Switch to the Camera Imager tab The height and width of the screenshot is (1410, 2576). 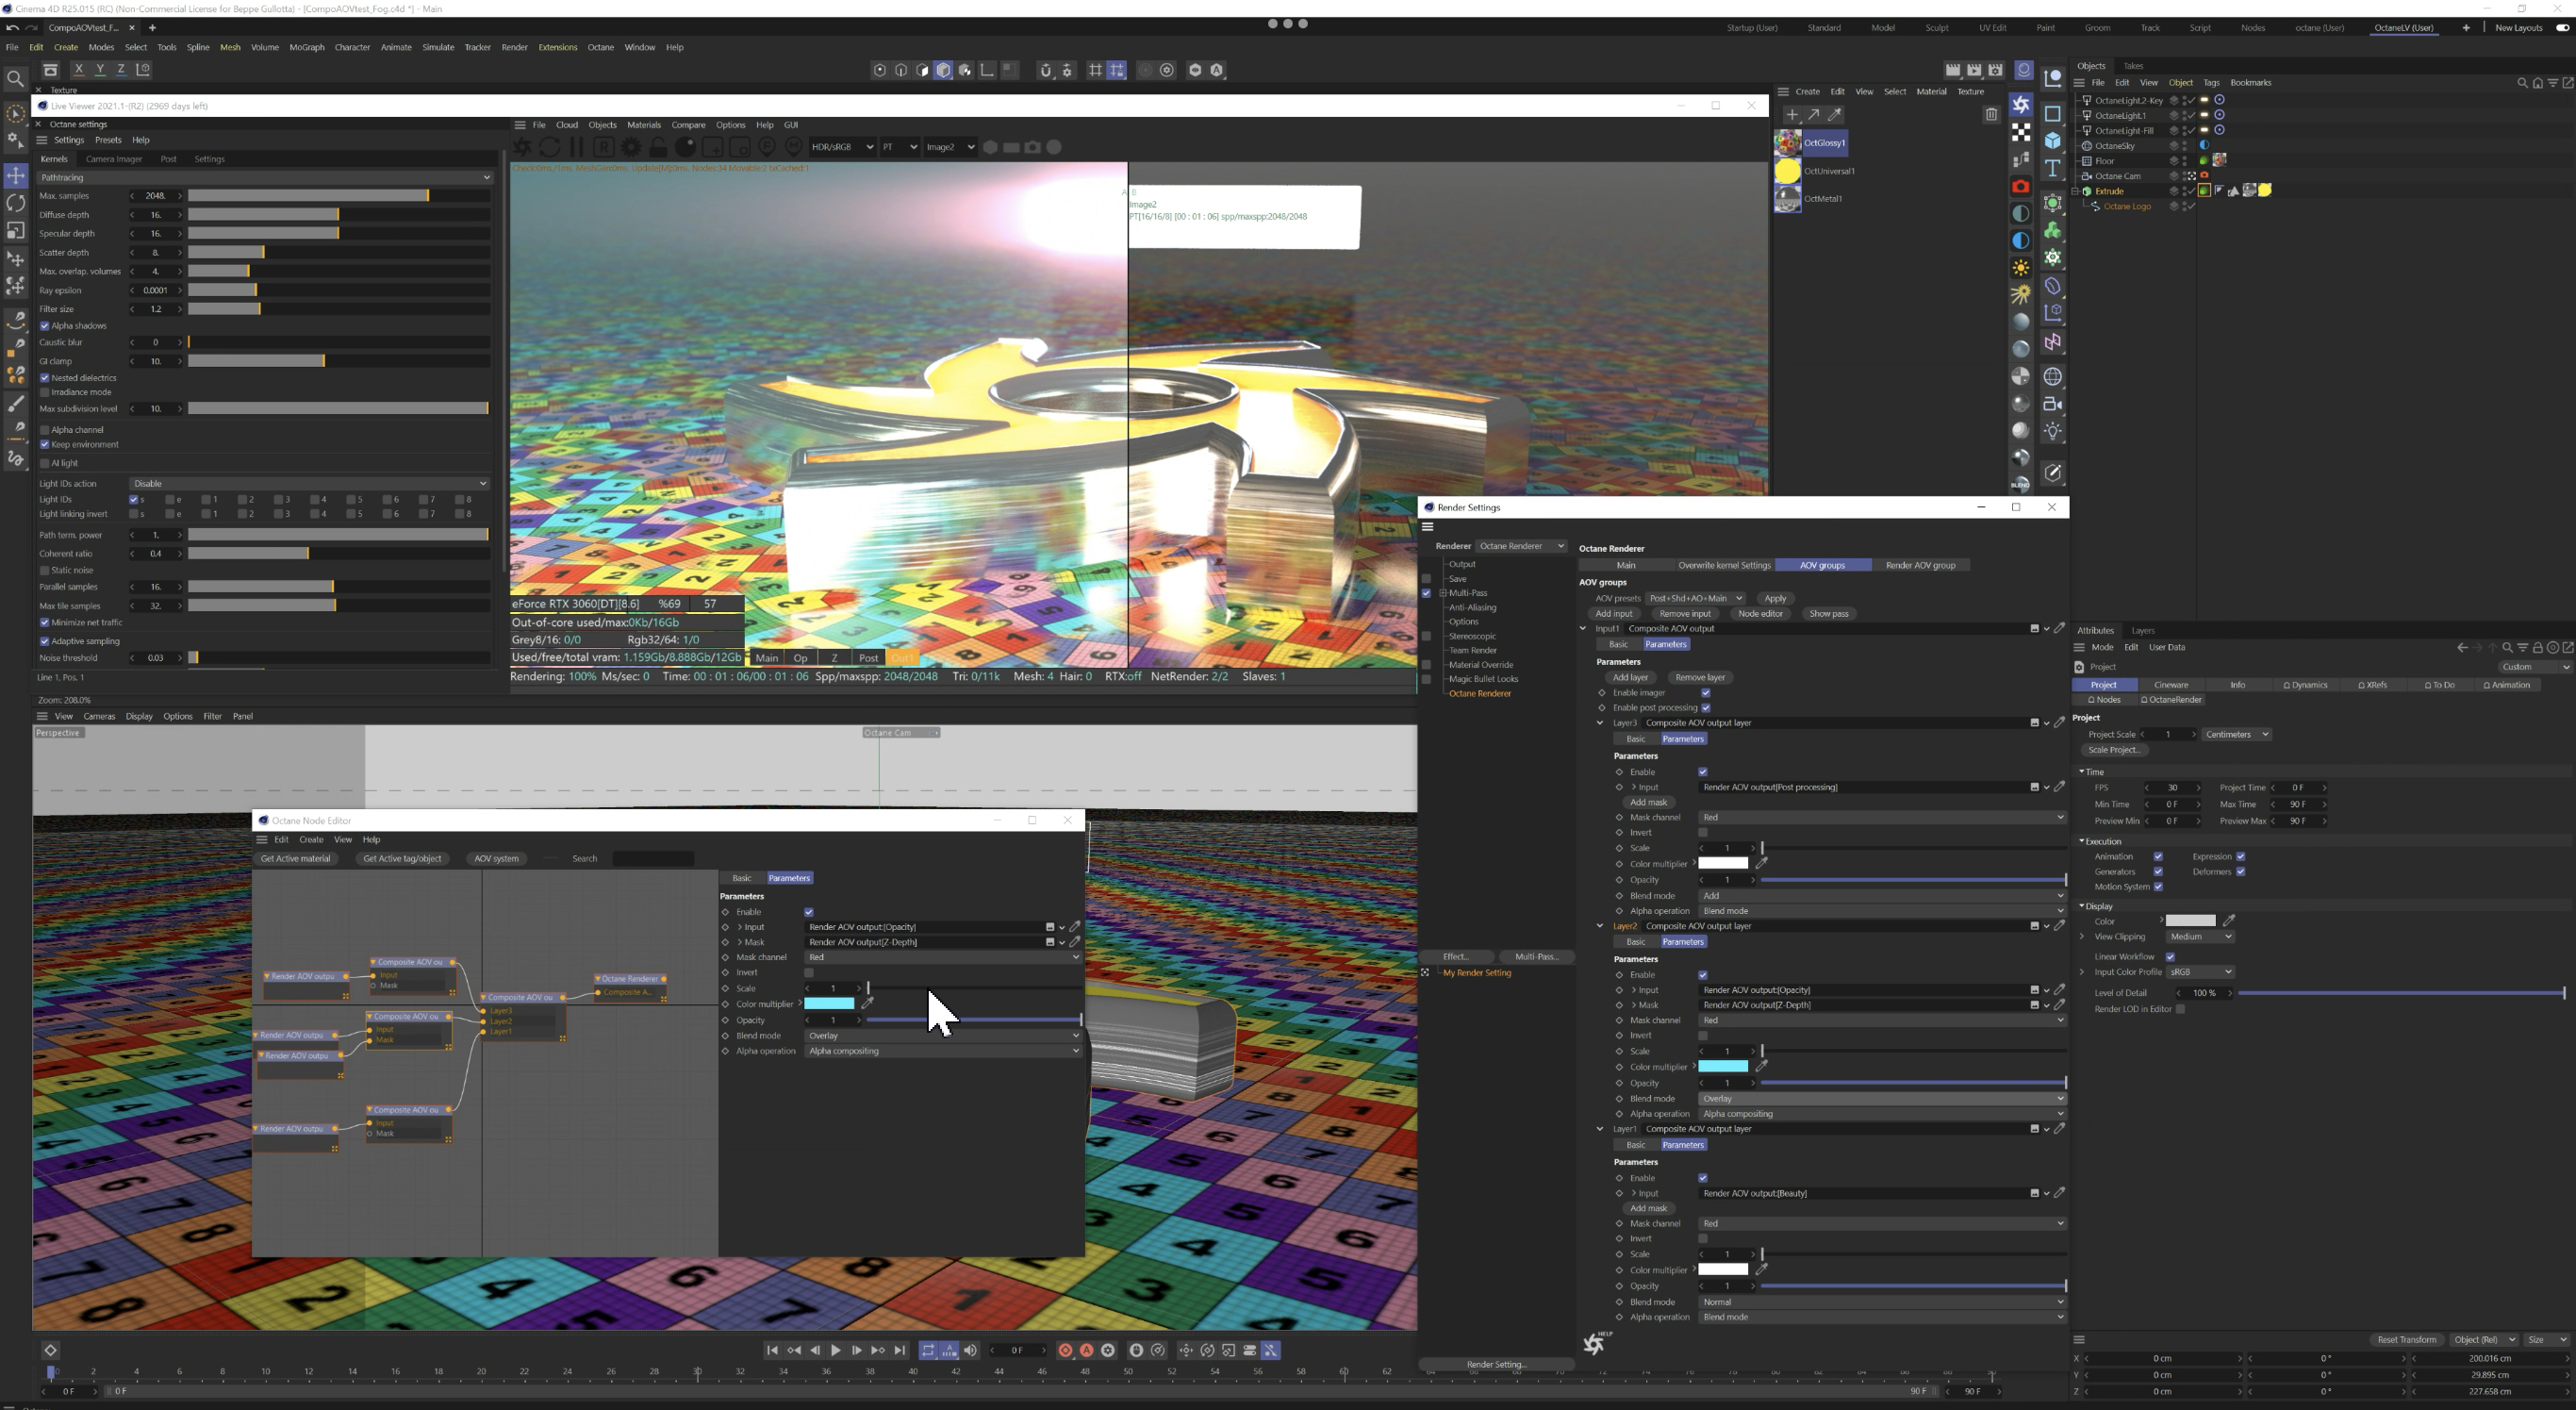pyautogui.click(x=114, y=159)
